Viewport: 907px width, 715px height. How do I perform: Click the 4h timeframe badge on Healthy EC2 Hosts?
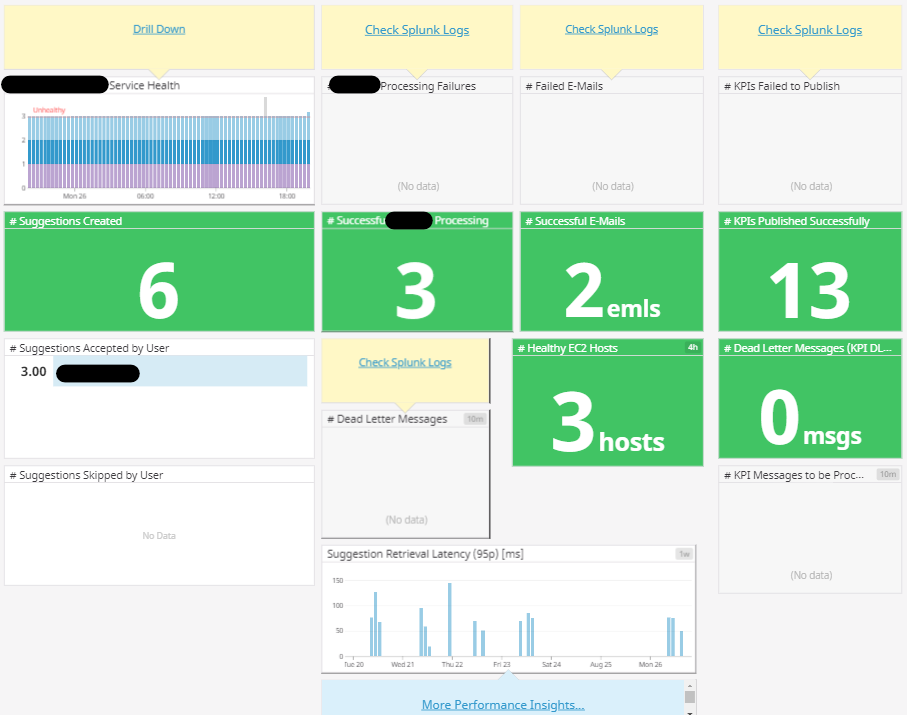[x=691, y=348]
